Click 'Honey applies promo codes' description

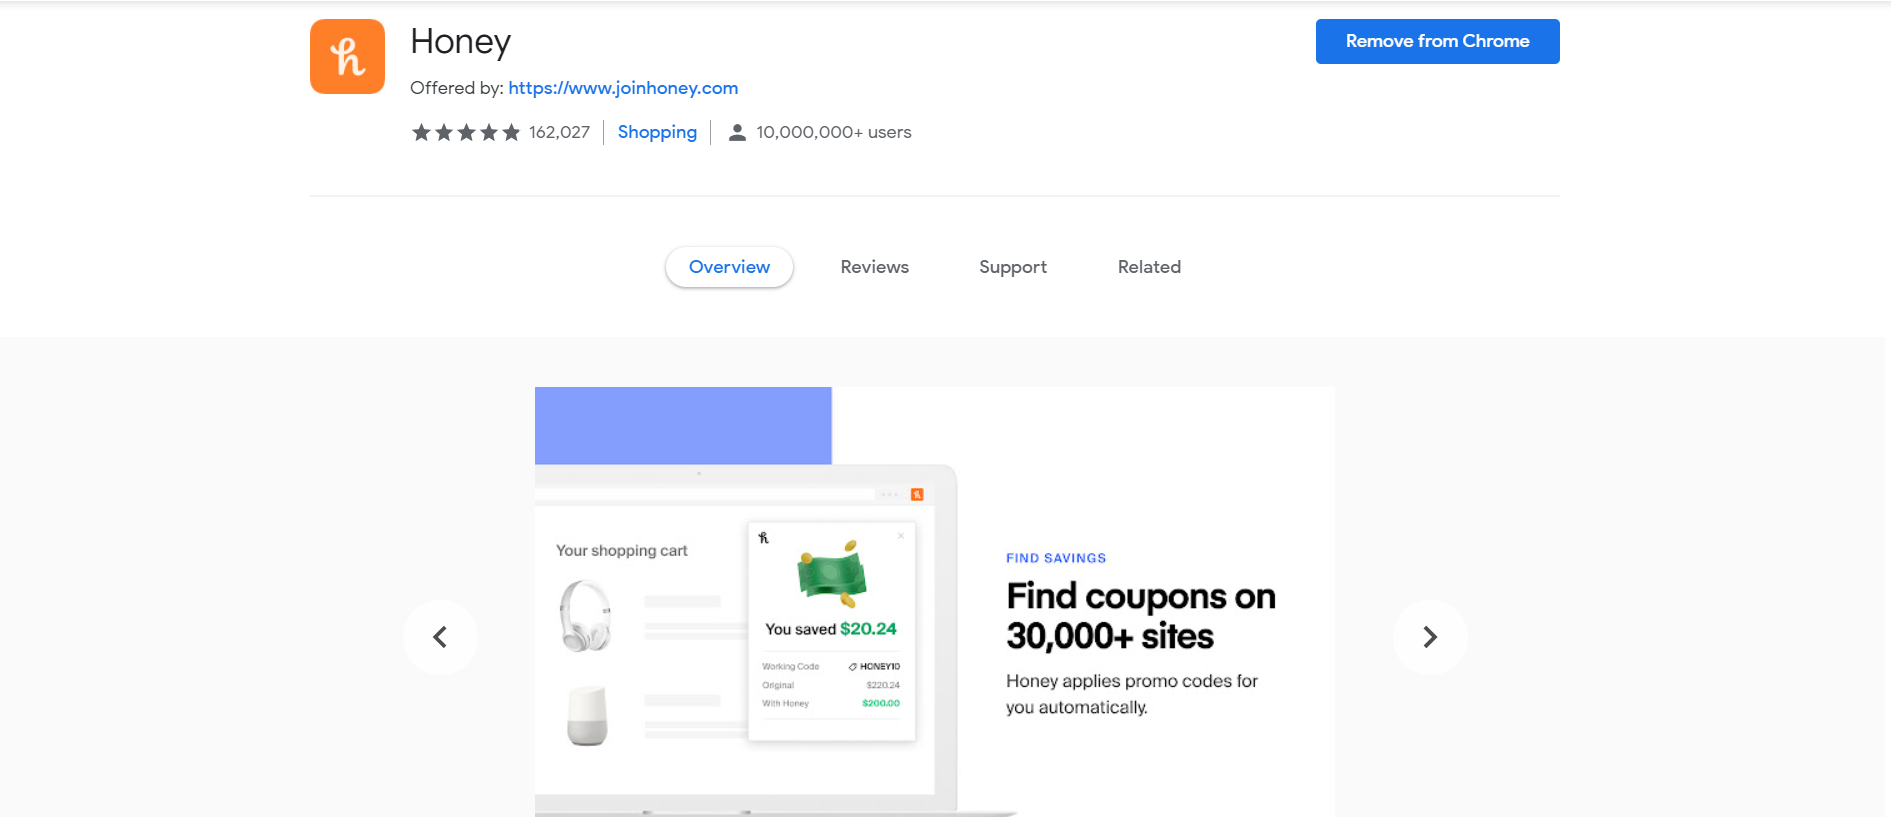(1132, 694)
